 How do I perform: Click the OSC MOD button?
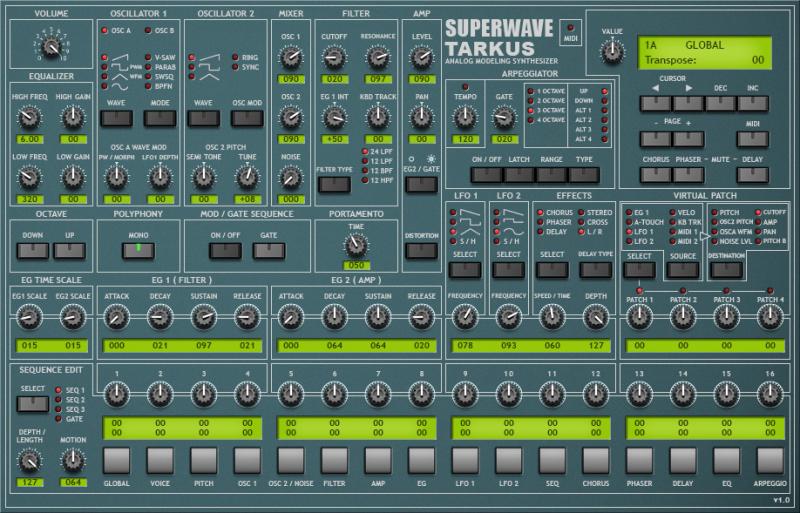click(247, 118)
